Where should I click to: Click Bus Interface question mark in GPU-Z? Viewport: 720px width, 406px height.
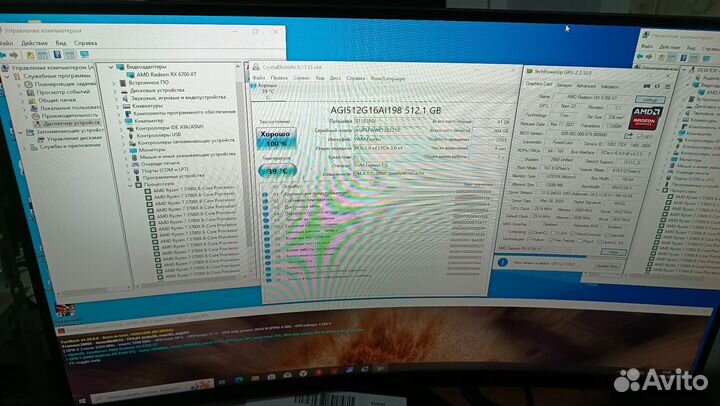click(649, 154)
